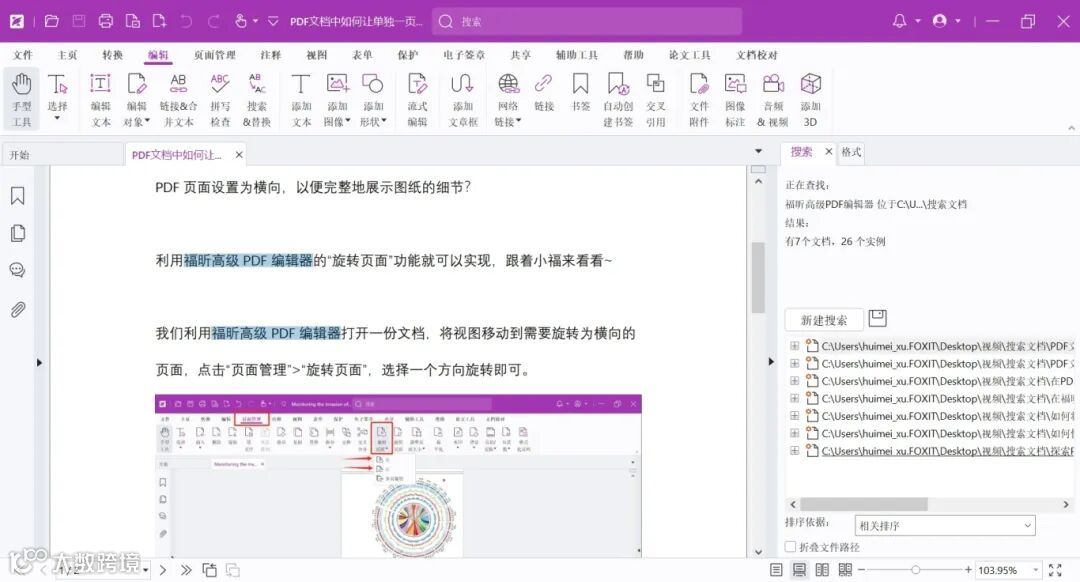Open the 文件 menu

22,55
